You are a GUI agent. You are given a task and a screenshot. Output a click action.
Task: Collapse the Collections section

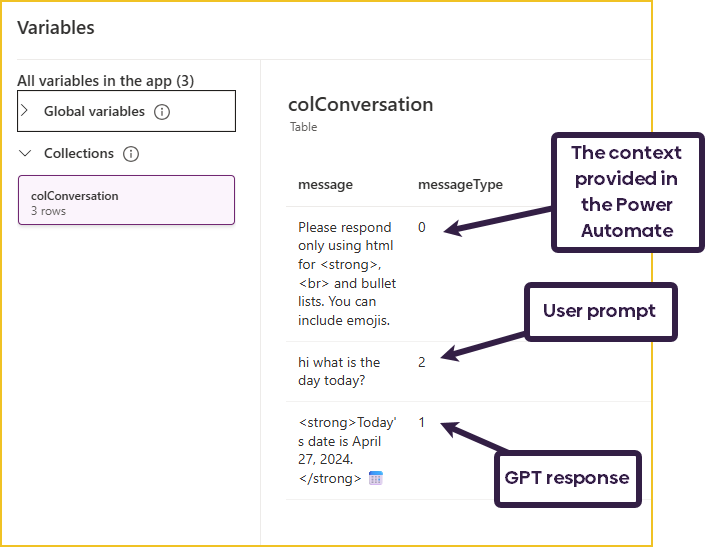[x=25, y=154]
